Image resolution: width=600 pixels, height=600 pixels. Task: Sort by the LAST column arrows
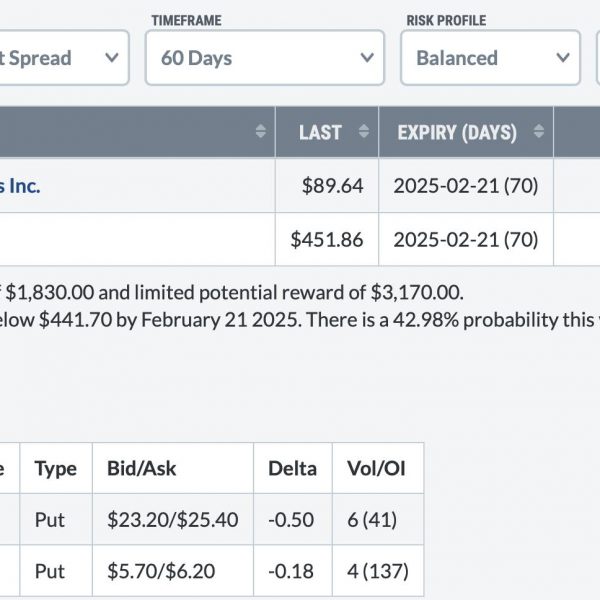[364, 132]
